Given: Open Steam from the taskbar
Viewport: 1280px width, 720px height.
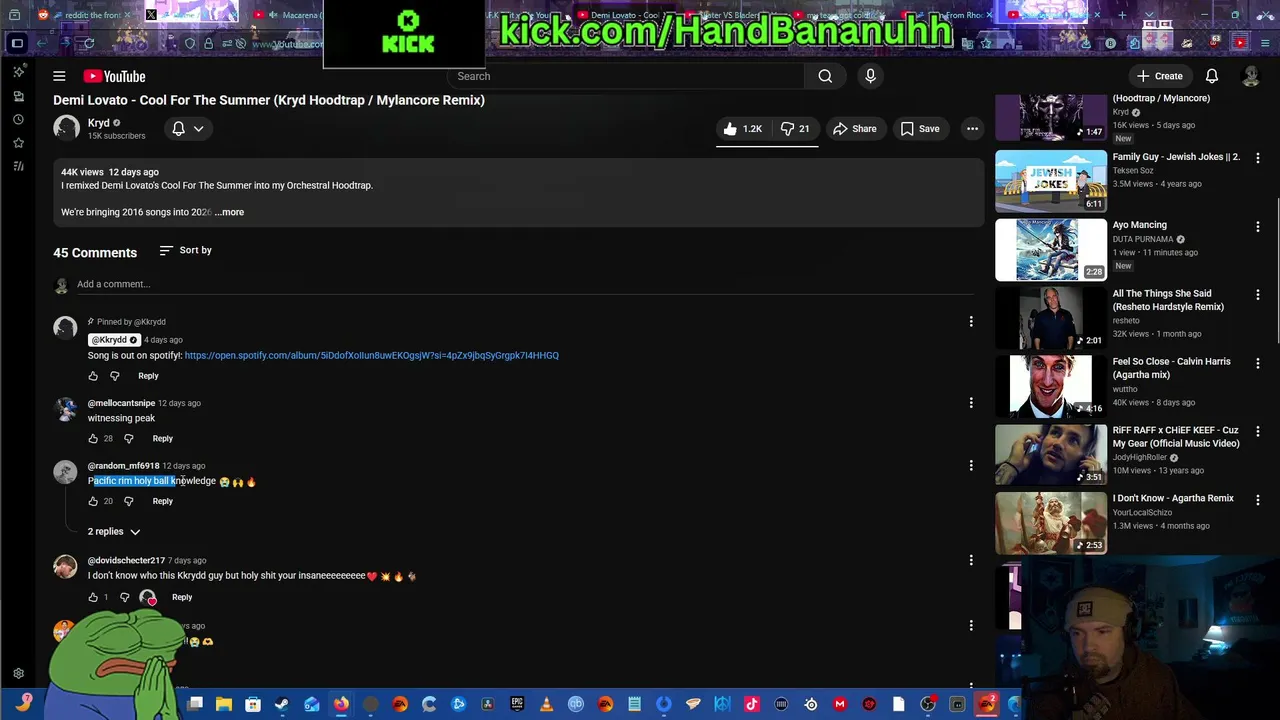Looking at the screenshot, I should coord(283,705).
